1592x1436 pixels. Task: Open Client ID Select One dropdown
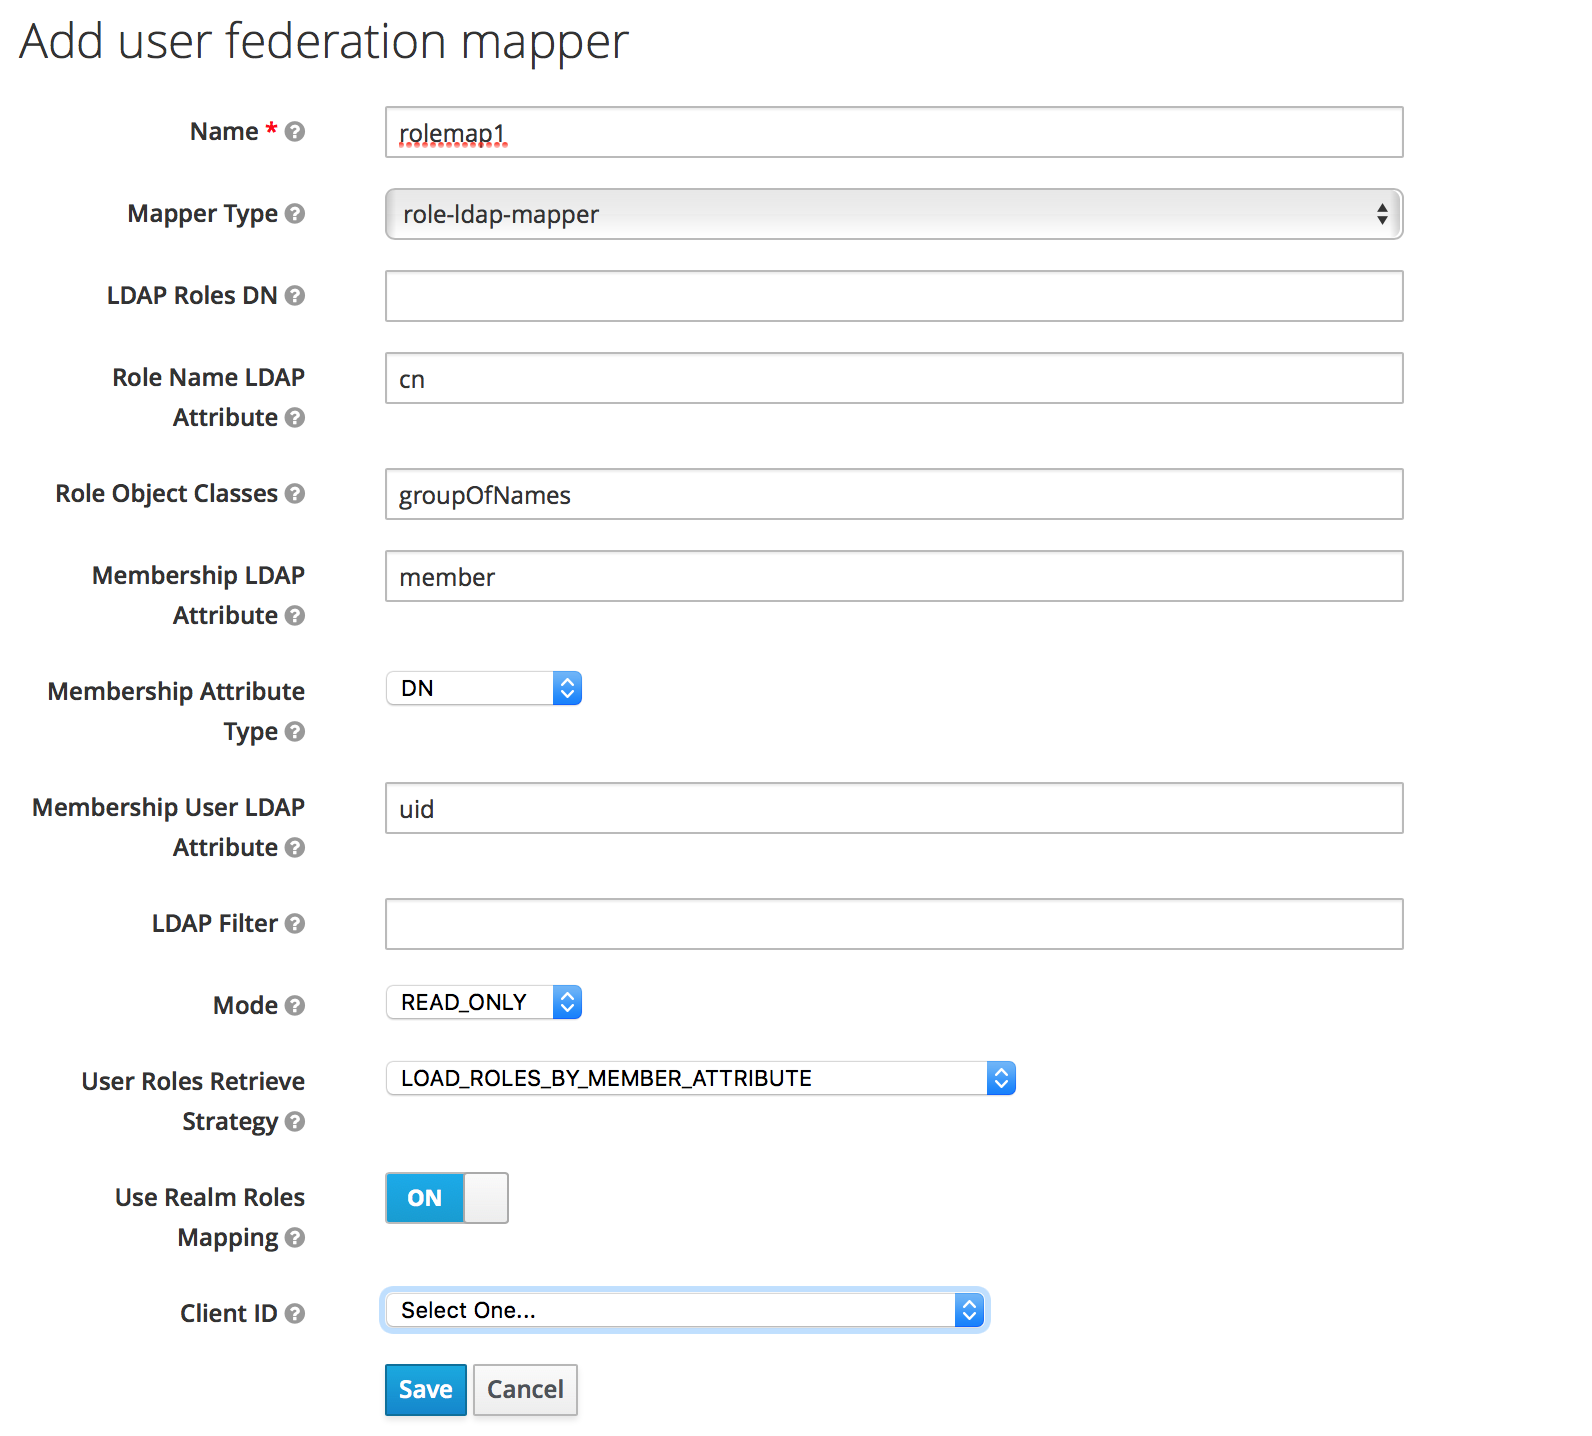click(x=685, y=1311)
